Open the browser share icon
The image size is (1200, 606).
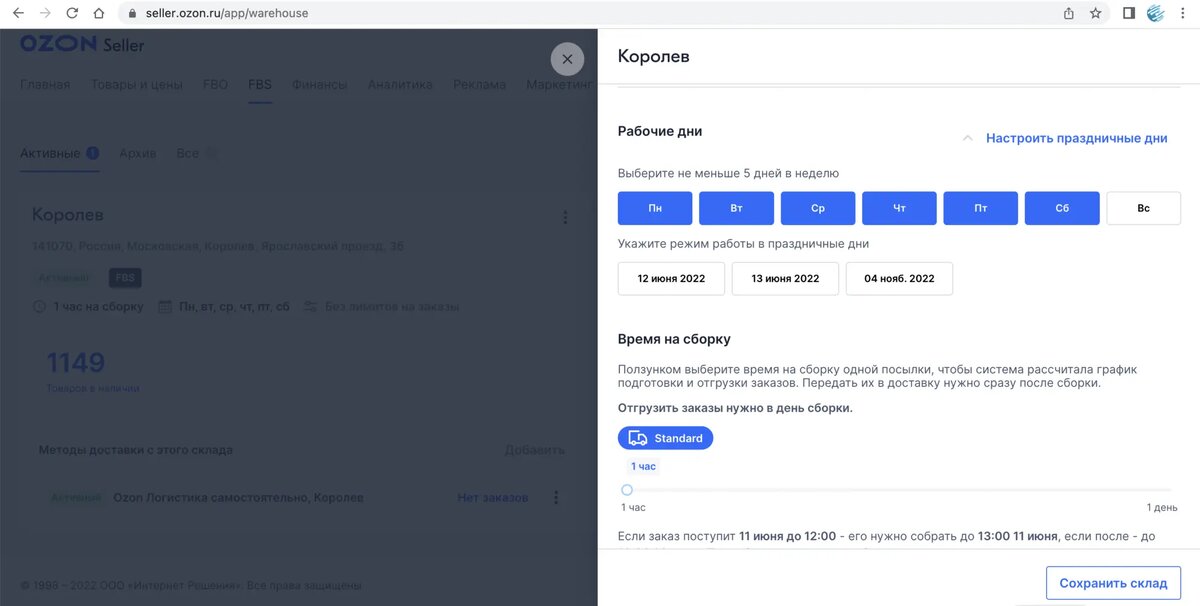click(x=1069, y=13)
